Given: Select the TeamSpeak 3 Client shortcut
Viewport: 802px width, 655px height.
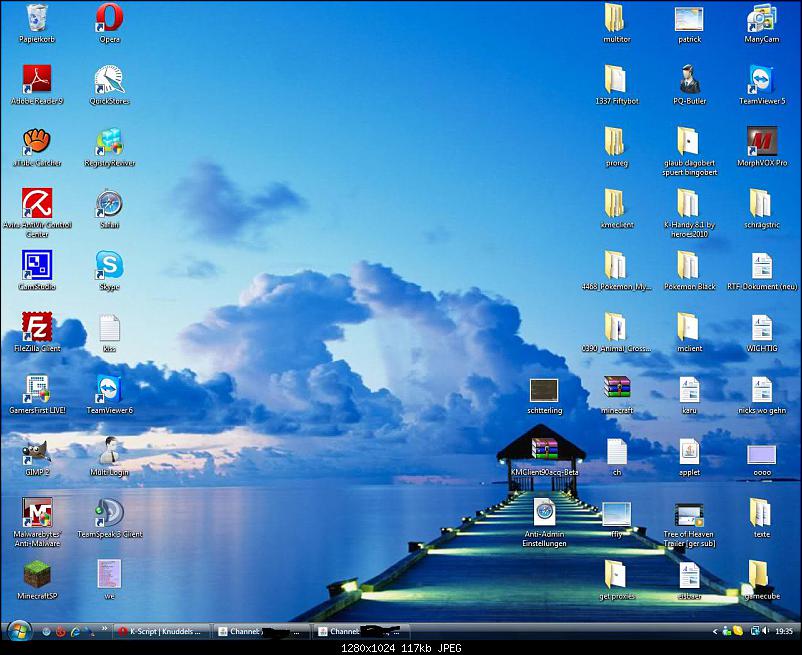Looking at the screenshot, I should (109, 513).
